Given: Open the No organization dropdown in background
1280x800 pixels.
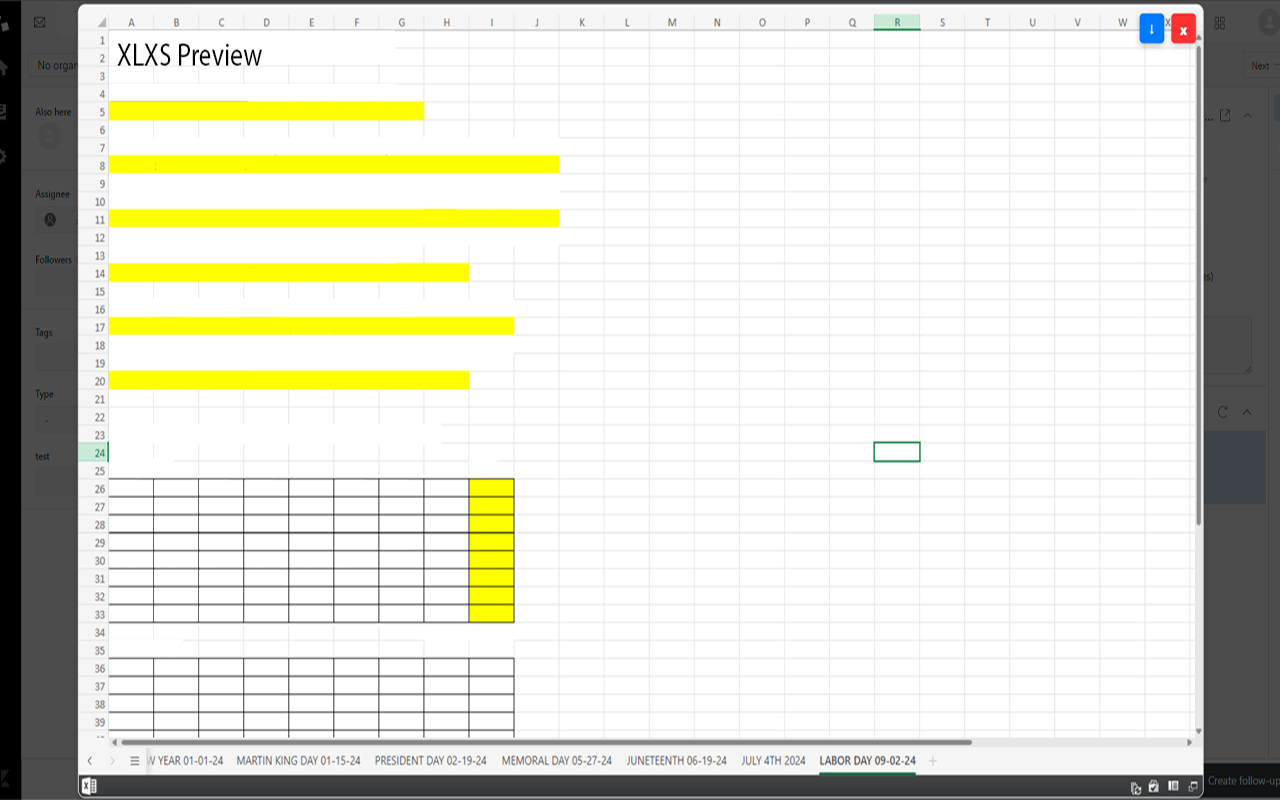Looking at the screenshot, I should (53, 66).
